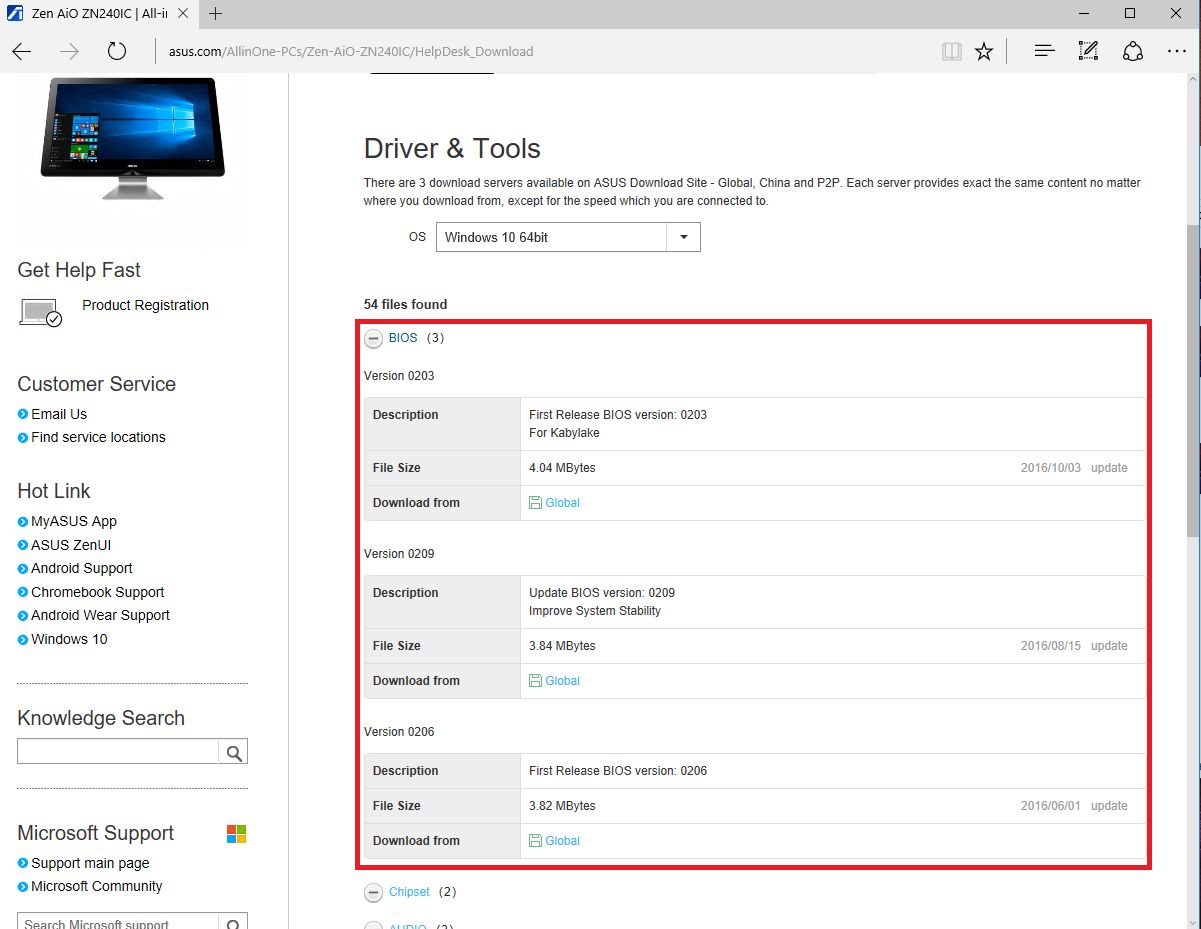
Task: Click the Product Registration laptop icon
Action: [41, 313]
